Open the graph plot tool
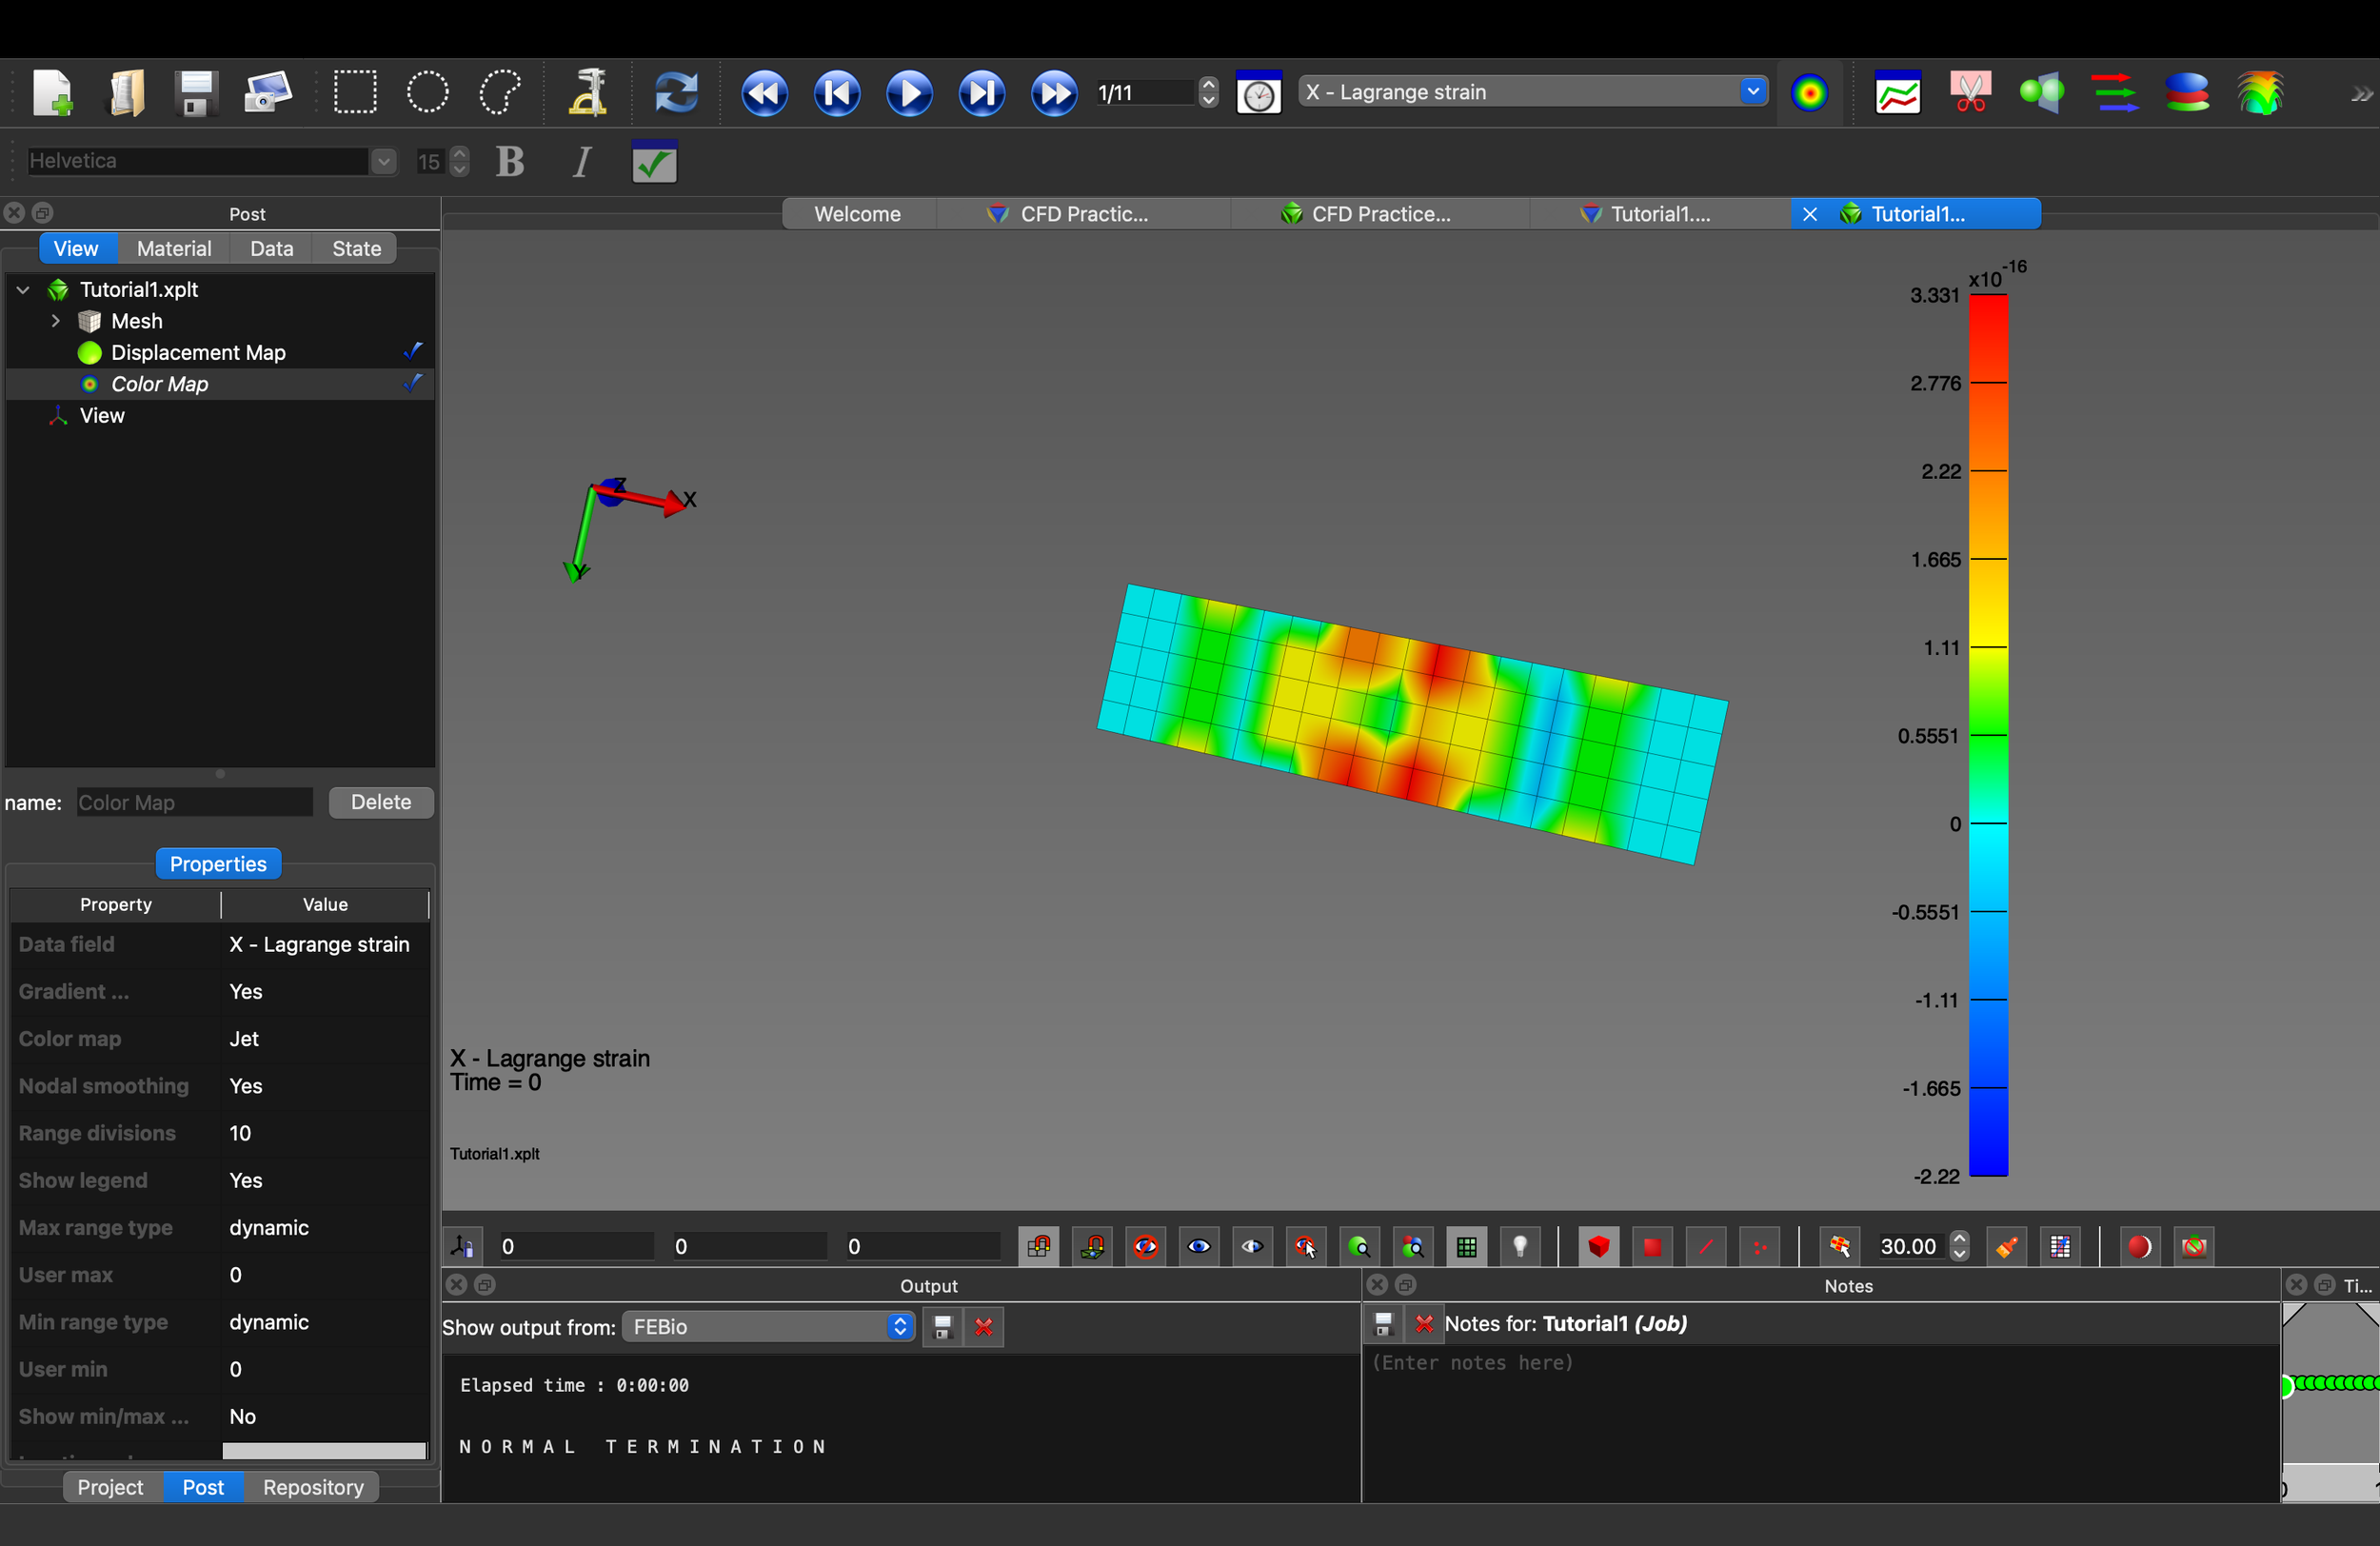Viewport: 2380px width, 1546px height. (x=1897, y=93)
